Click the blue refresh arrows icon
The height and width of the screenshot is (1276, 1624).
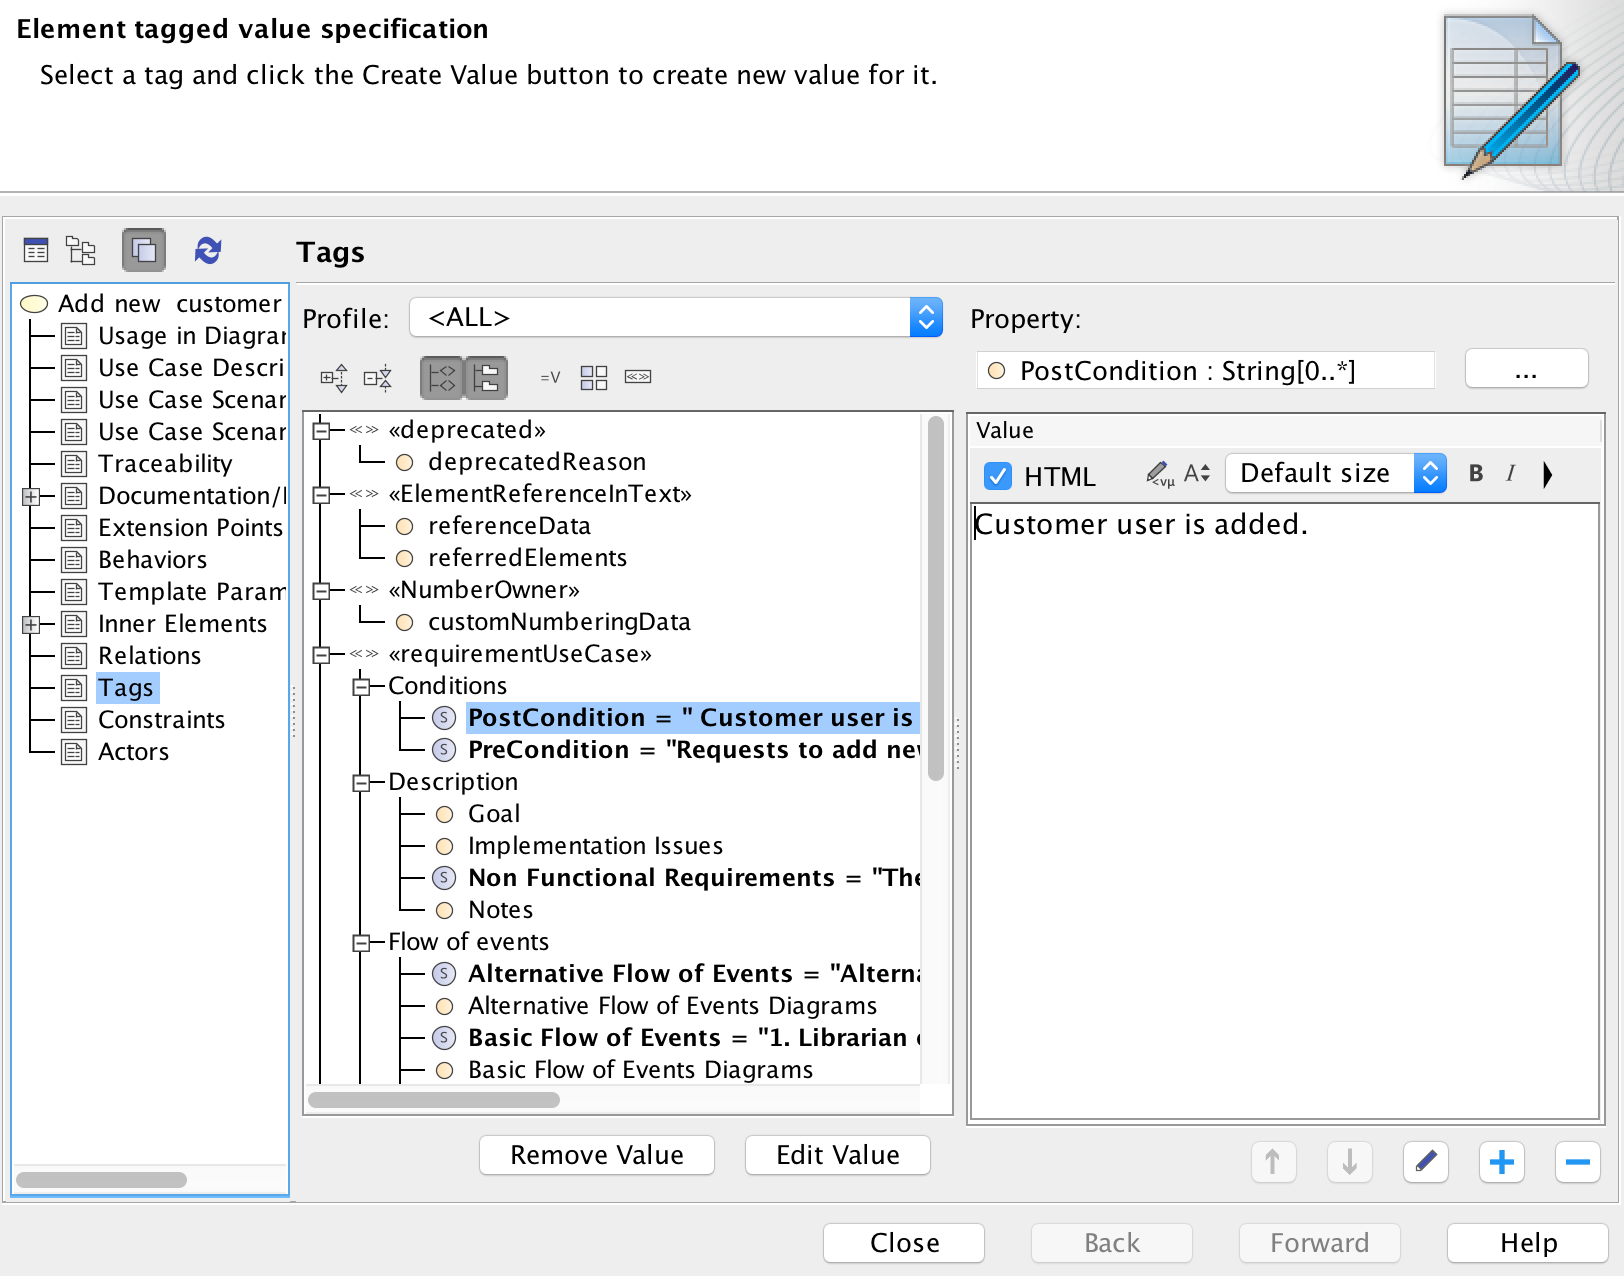pos(208,250)
